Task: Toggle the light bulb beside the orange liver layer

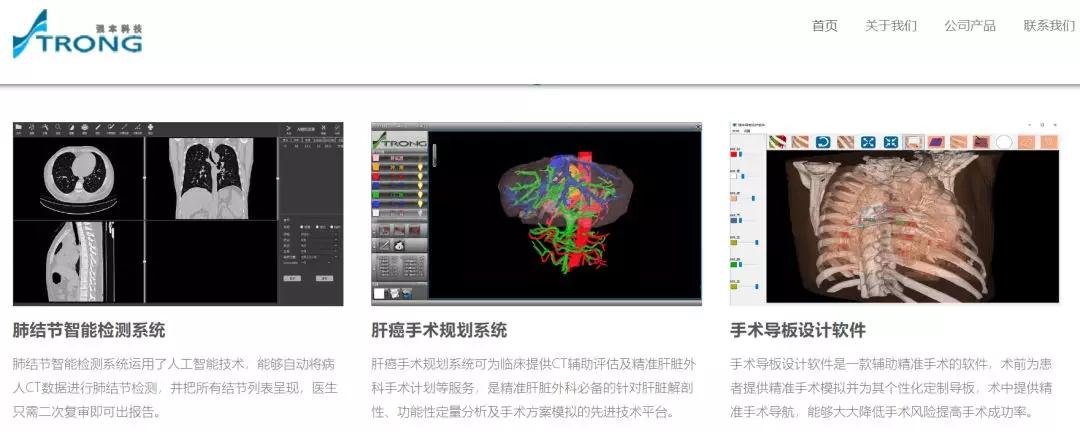Action: 420,166
